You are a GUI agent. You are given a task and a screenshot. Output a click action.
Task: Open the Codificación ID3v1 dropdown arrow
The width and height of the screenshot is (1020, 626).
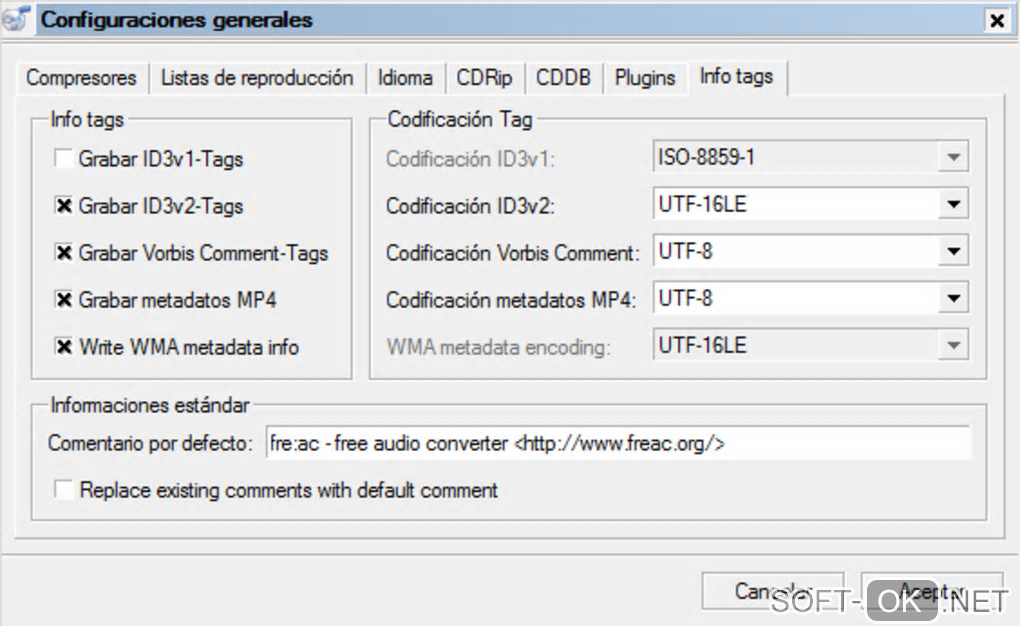tap(954, 158)
